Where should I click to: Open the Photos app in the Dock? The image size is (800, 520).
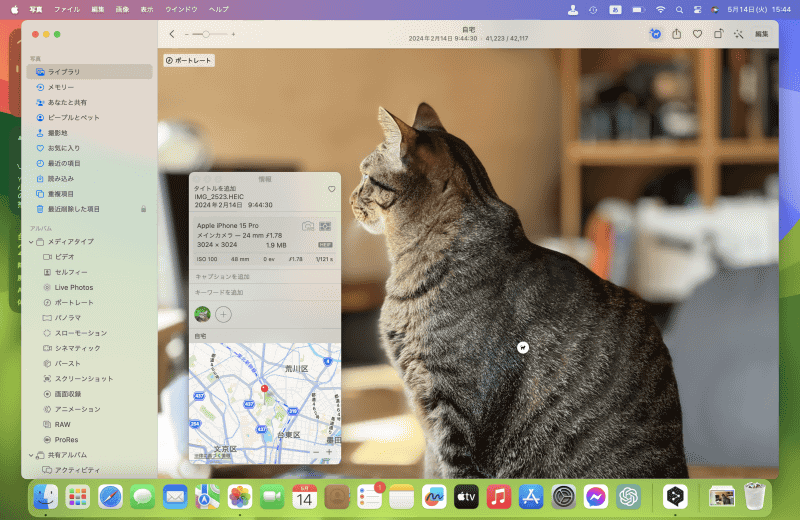pyautogui.click(x=240, y=497)
